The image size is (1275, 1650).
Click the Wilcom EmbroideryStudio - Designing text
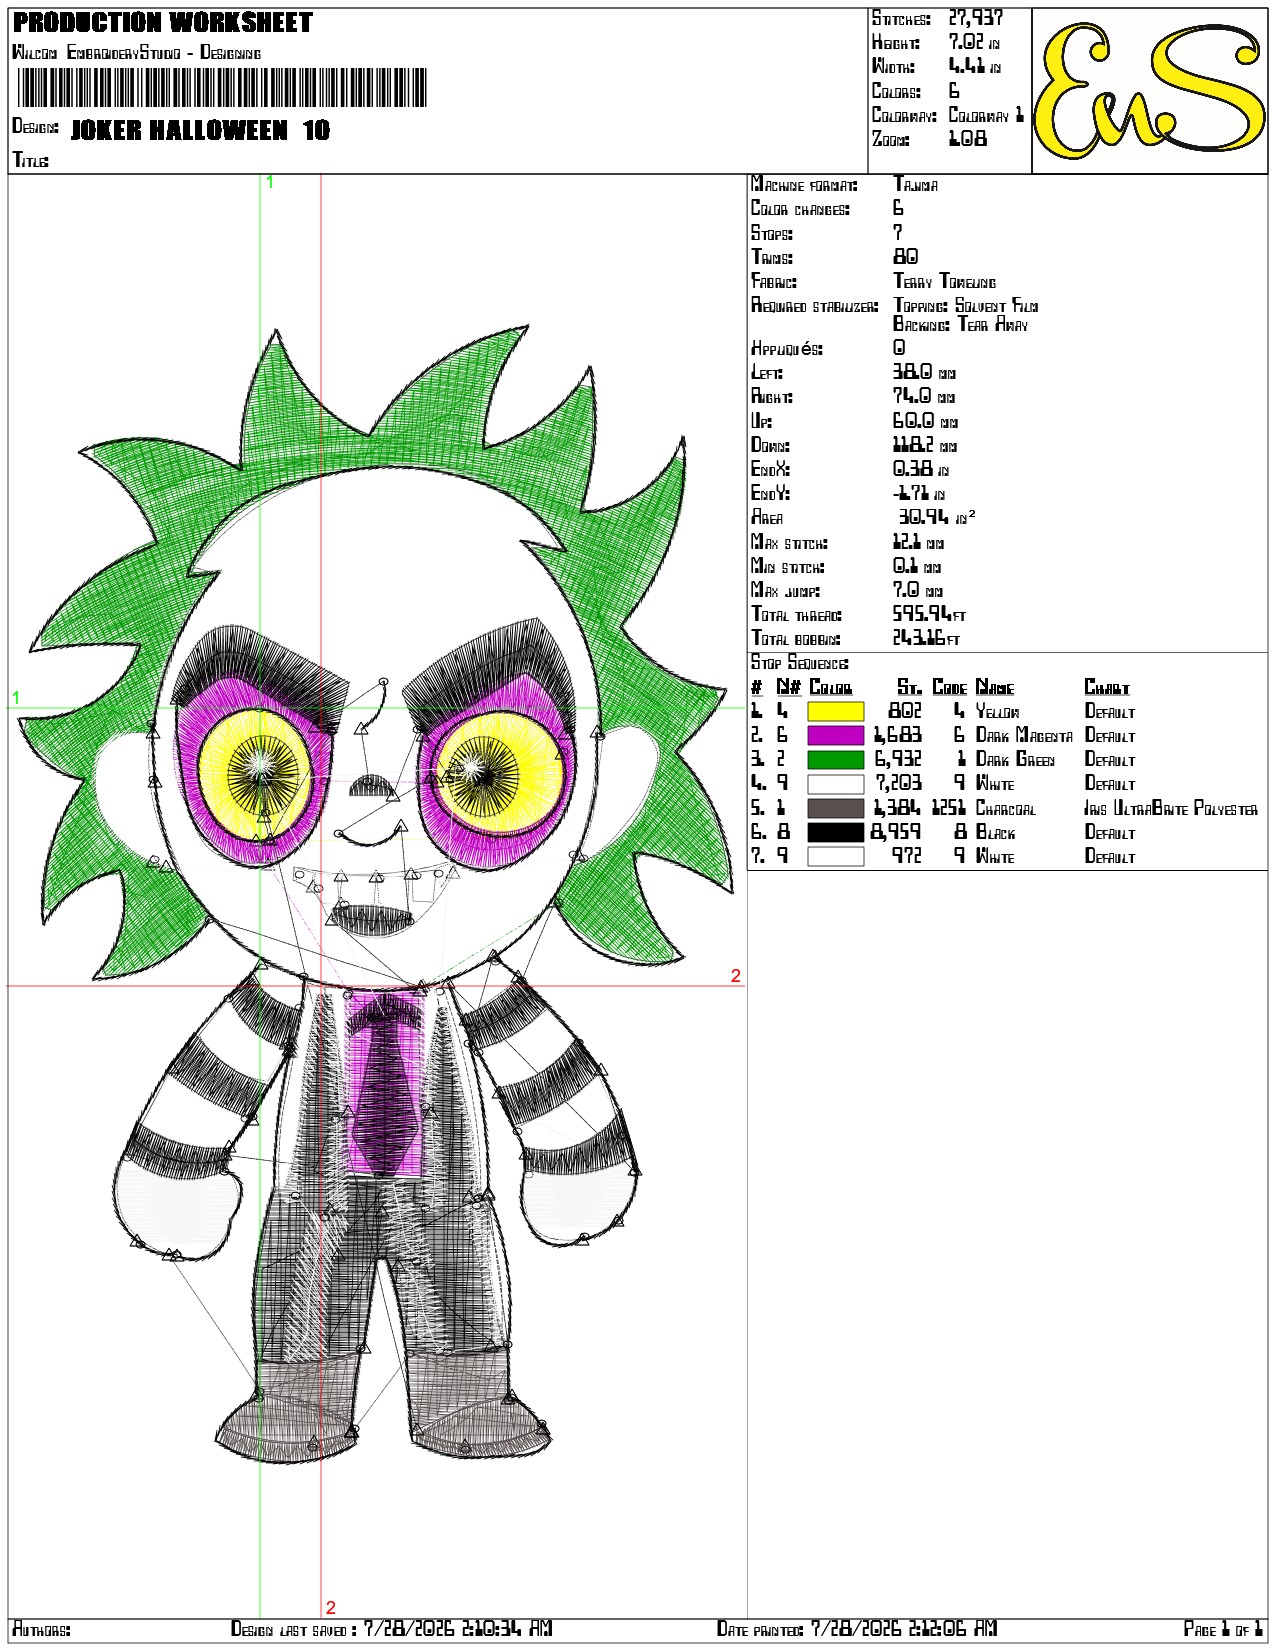137,52
